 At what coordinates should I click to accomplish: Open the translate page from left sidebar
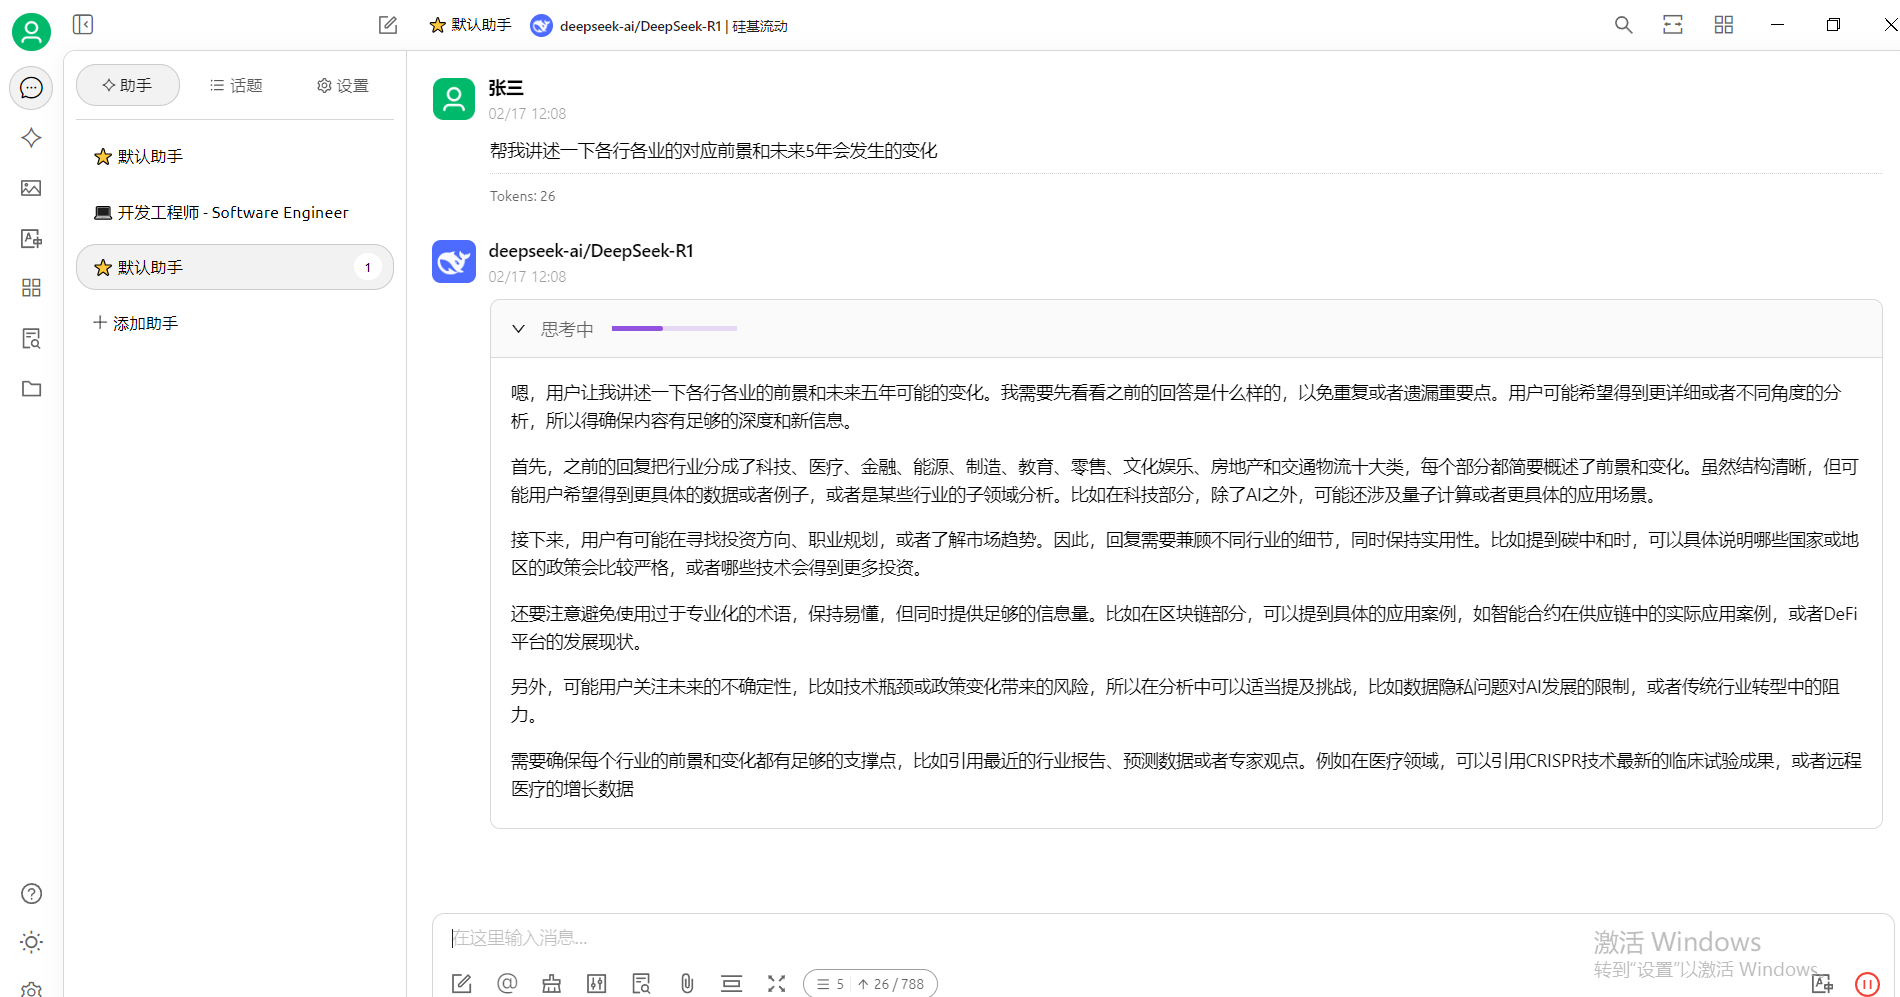(31, 238)
